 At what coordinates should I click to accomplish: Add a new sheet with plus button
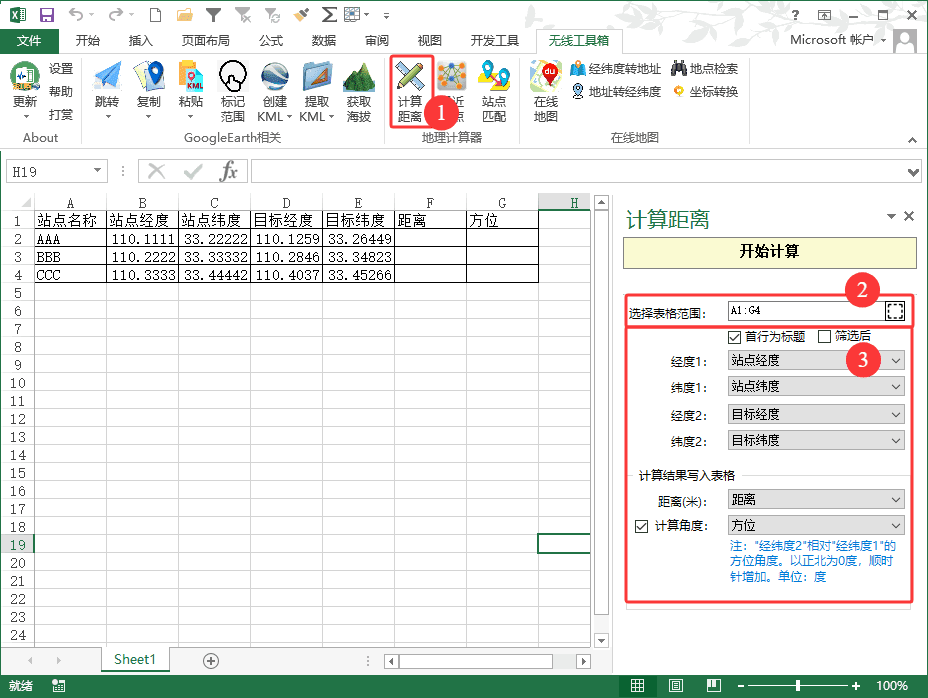[211, 661]
